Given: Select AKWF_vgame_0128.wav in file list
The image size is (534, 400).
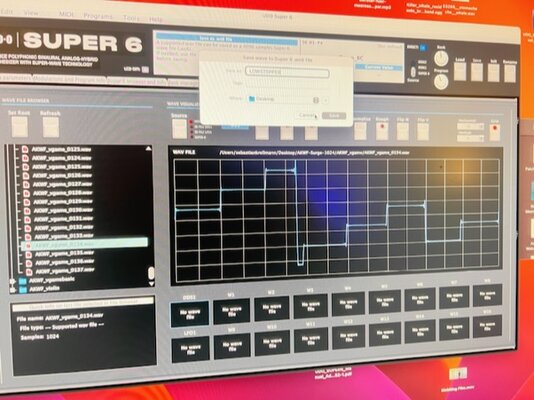Looking at the screenshot, I should 62,193.
